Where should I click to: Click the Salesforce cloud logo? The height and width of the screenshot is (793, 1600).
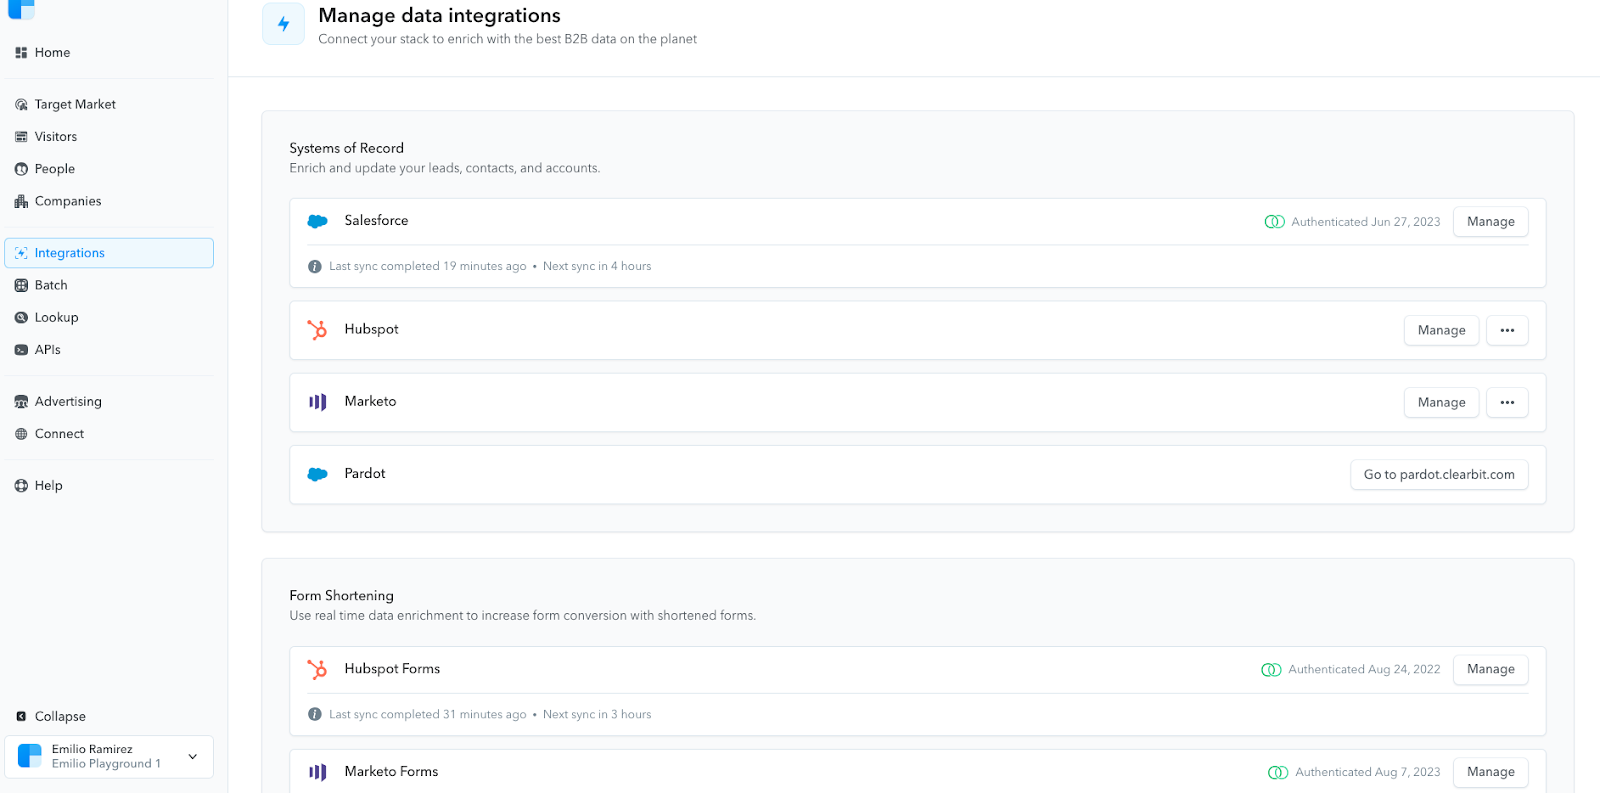click(318, 221)
